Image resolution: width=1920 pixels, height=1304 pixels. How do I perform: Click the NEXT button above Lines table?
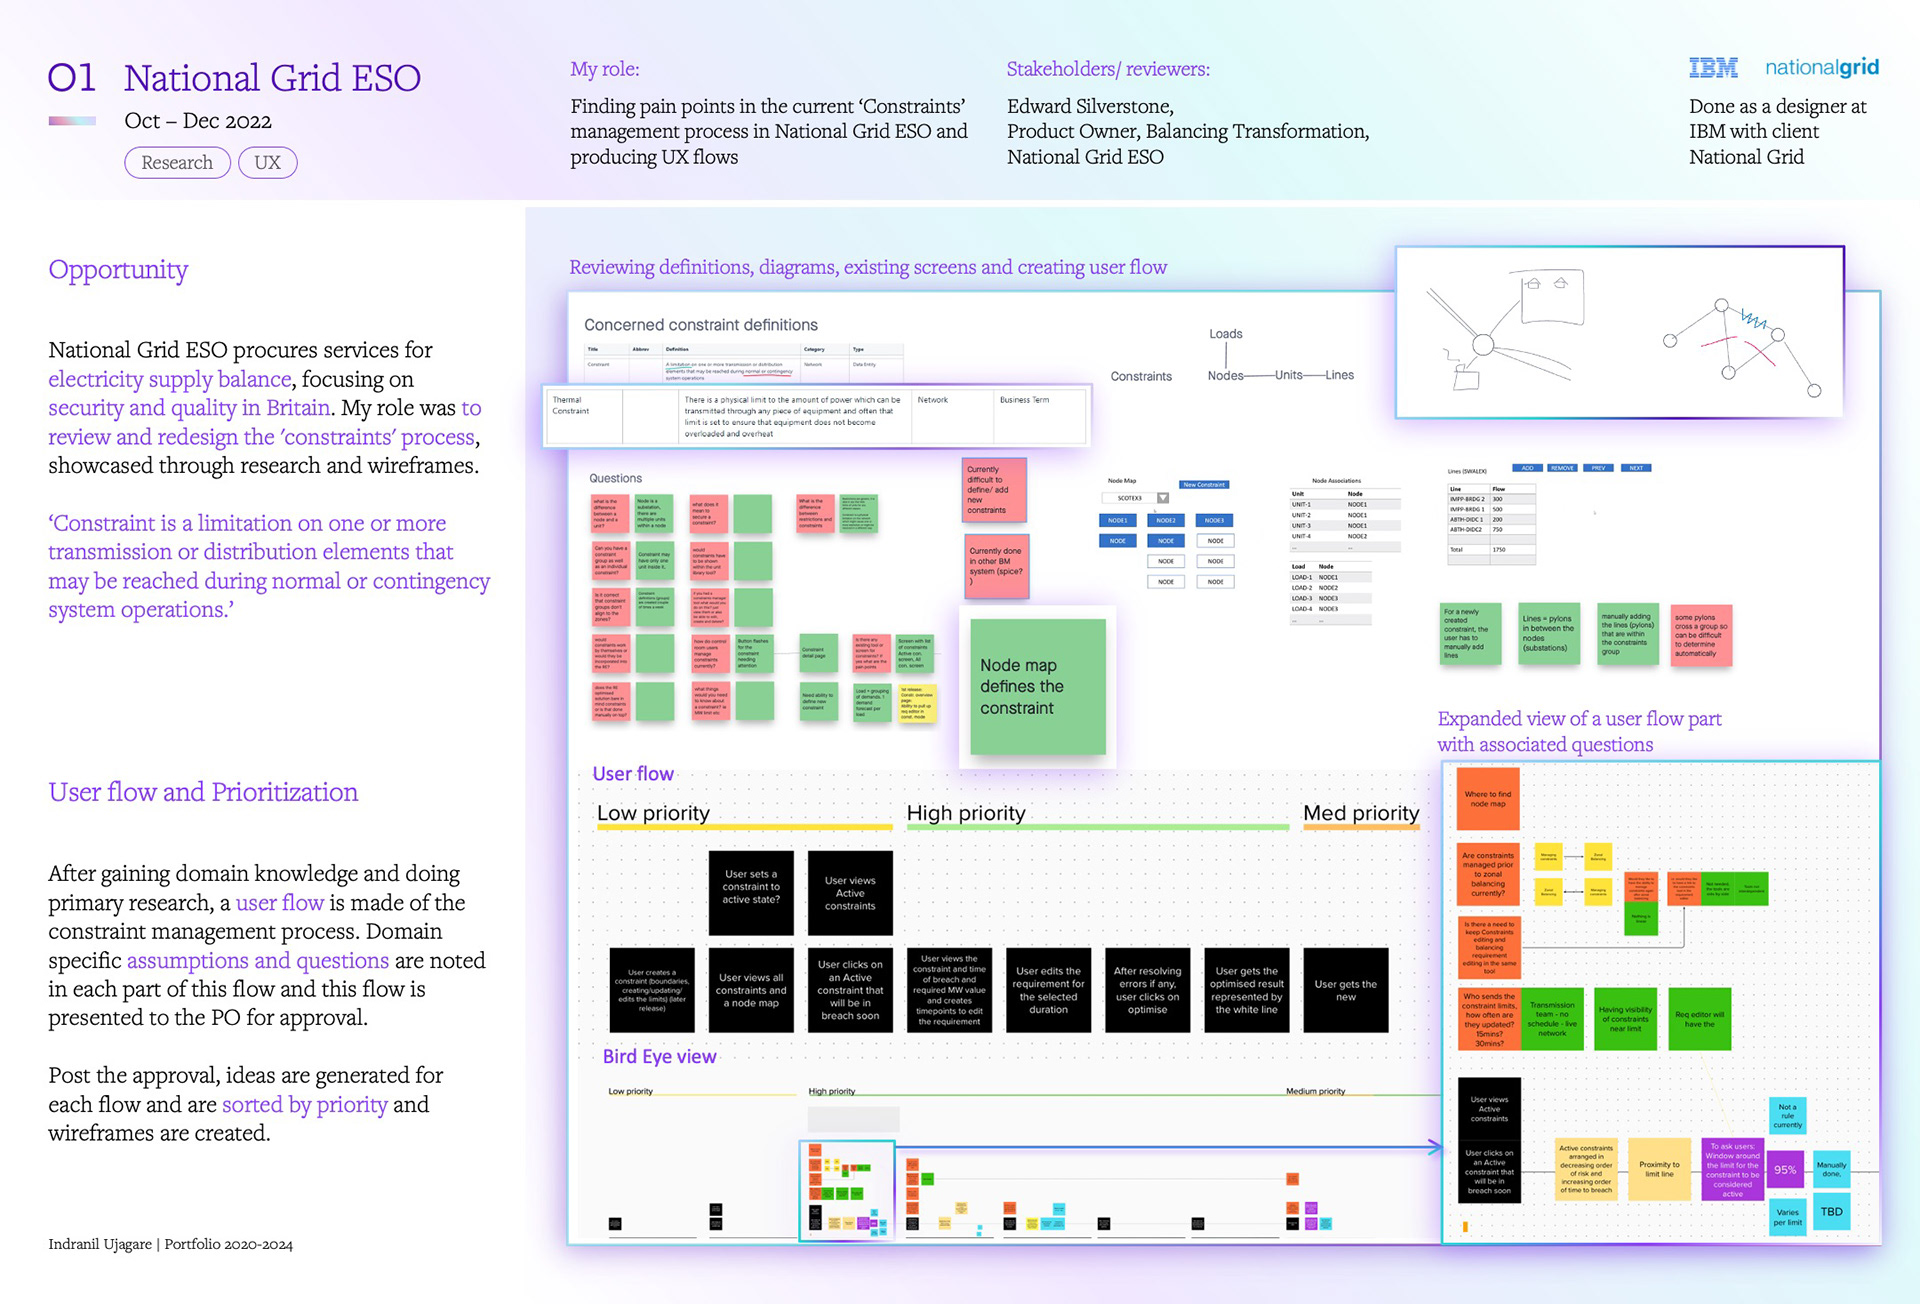(1636, 468)
